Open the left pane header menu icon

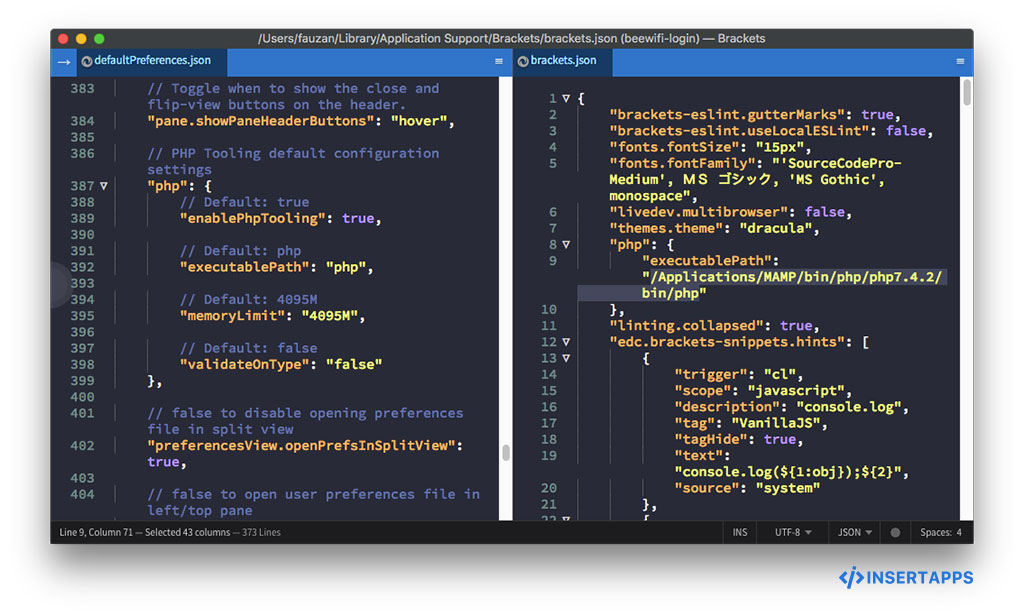pyautogui.click(x=499, y=61)
